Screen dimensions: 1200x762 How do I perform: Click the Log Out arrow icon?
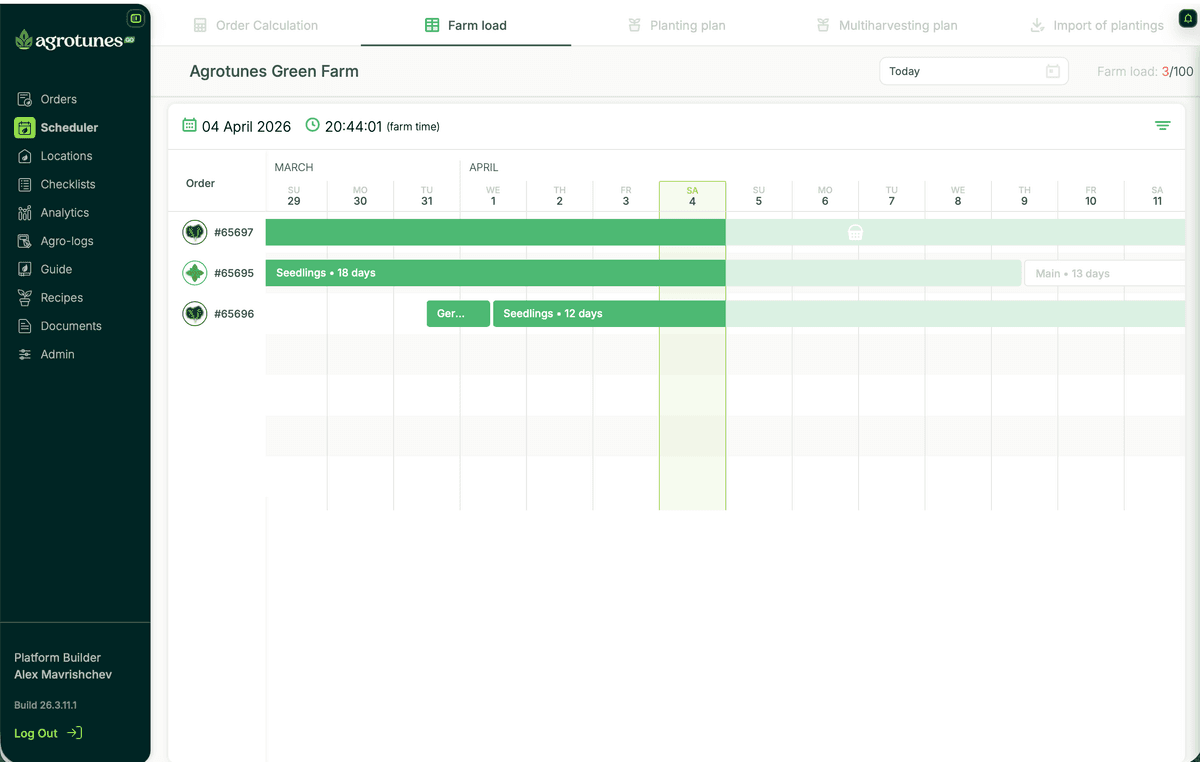75,733
